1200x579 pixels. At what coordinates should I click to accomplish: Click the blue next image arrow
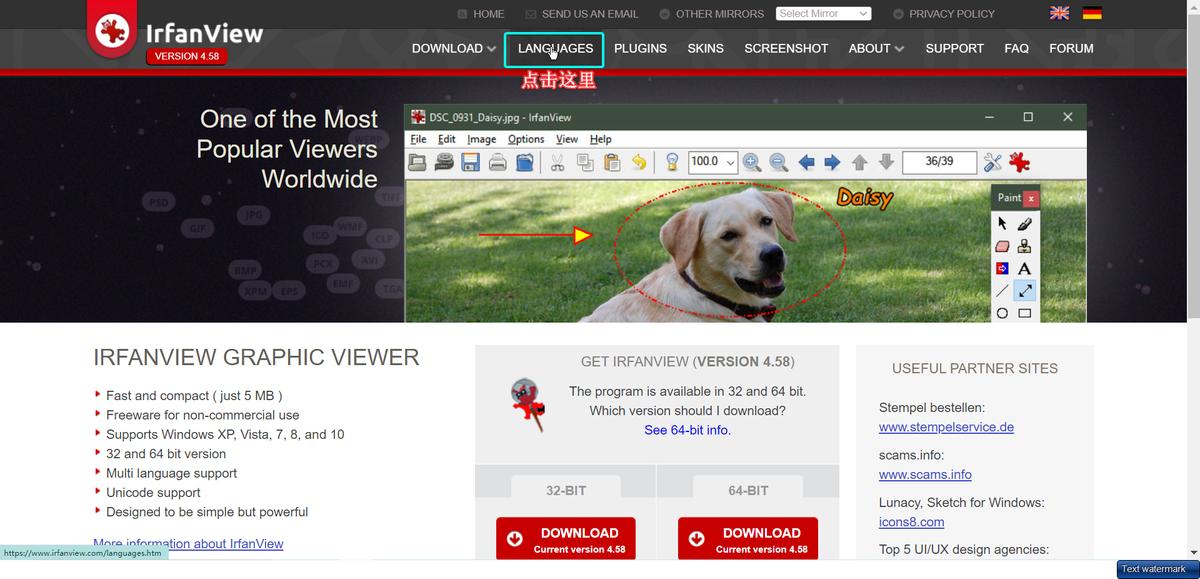click(832, 162)
